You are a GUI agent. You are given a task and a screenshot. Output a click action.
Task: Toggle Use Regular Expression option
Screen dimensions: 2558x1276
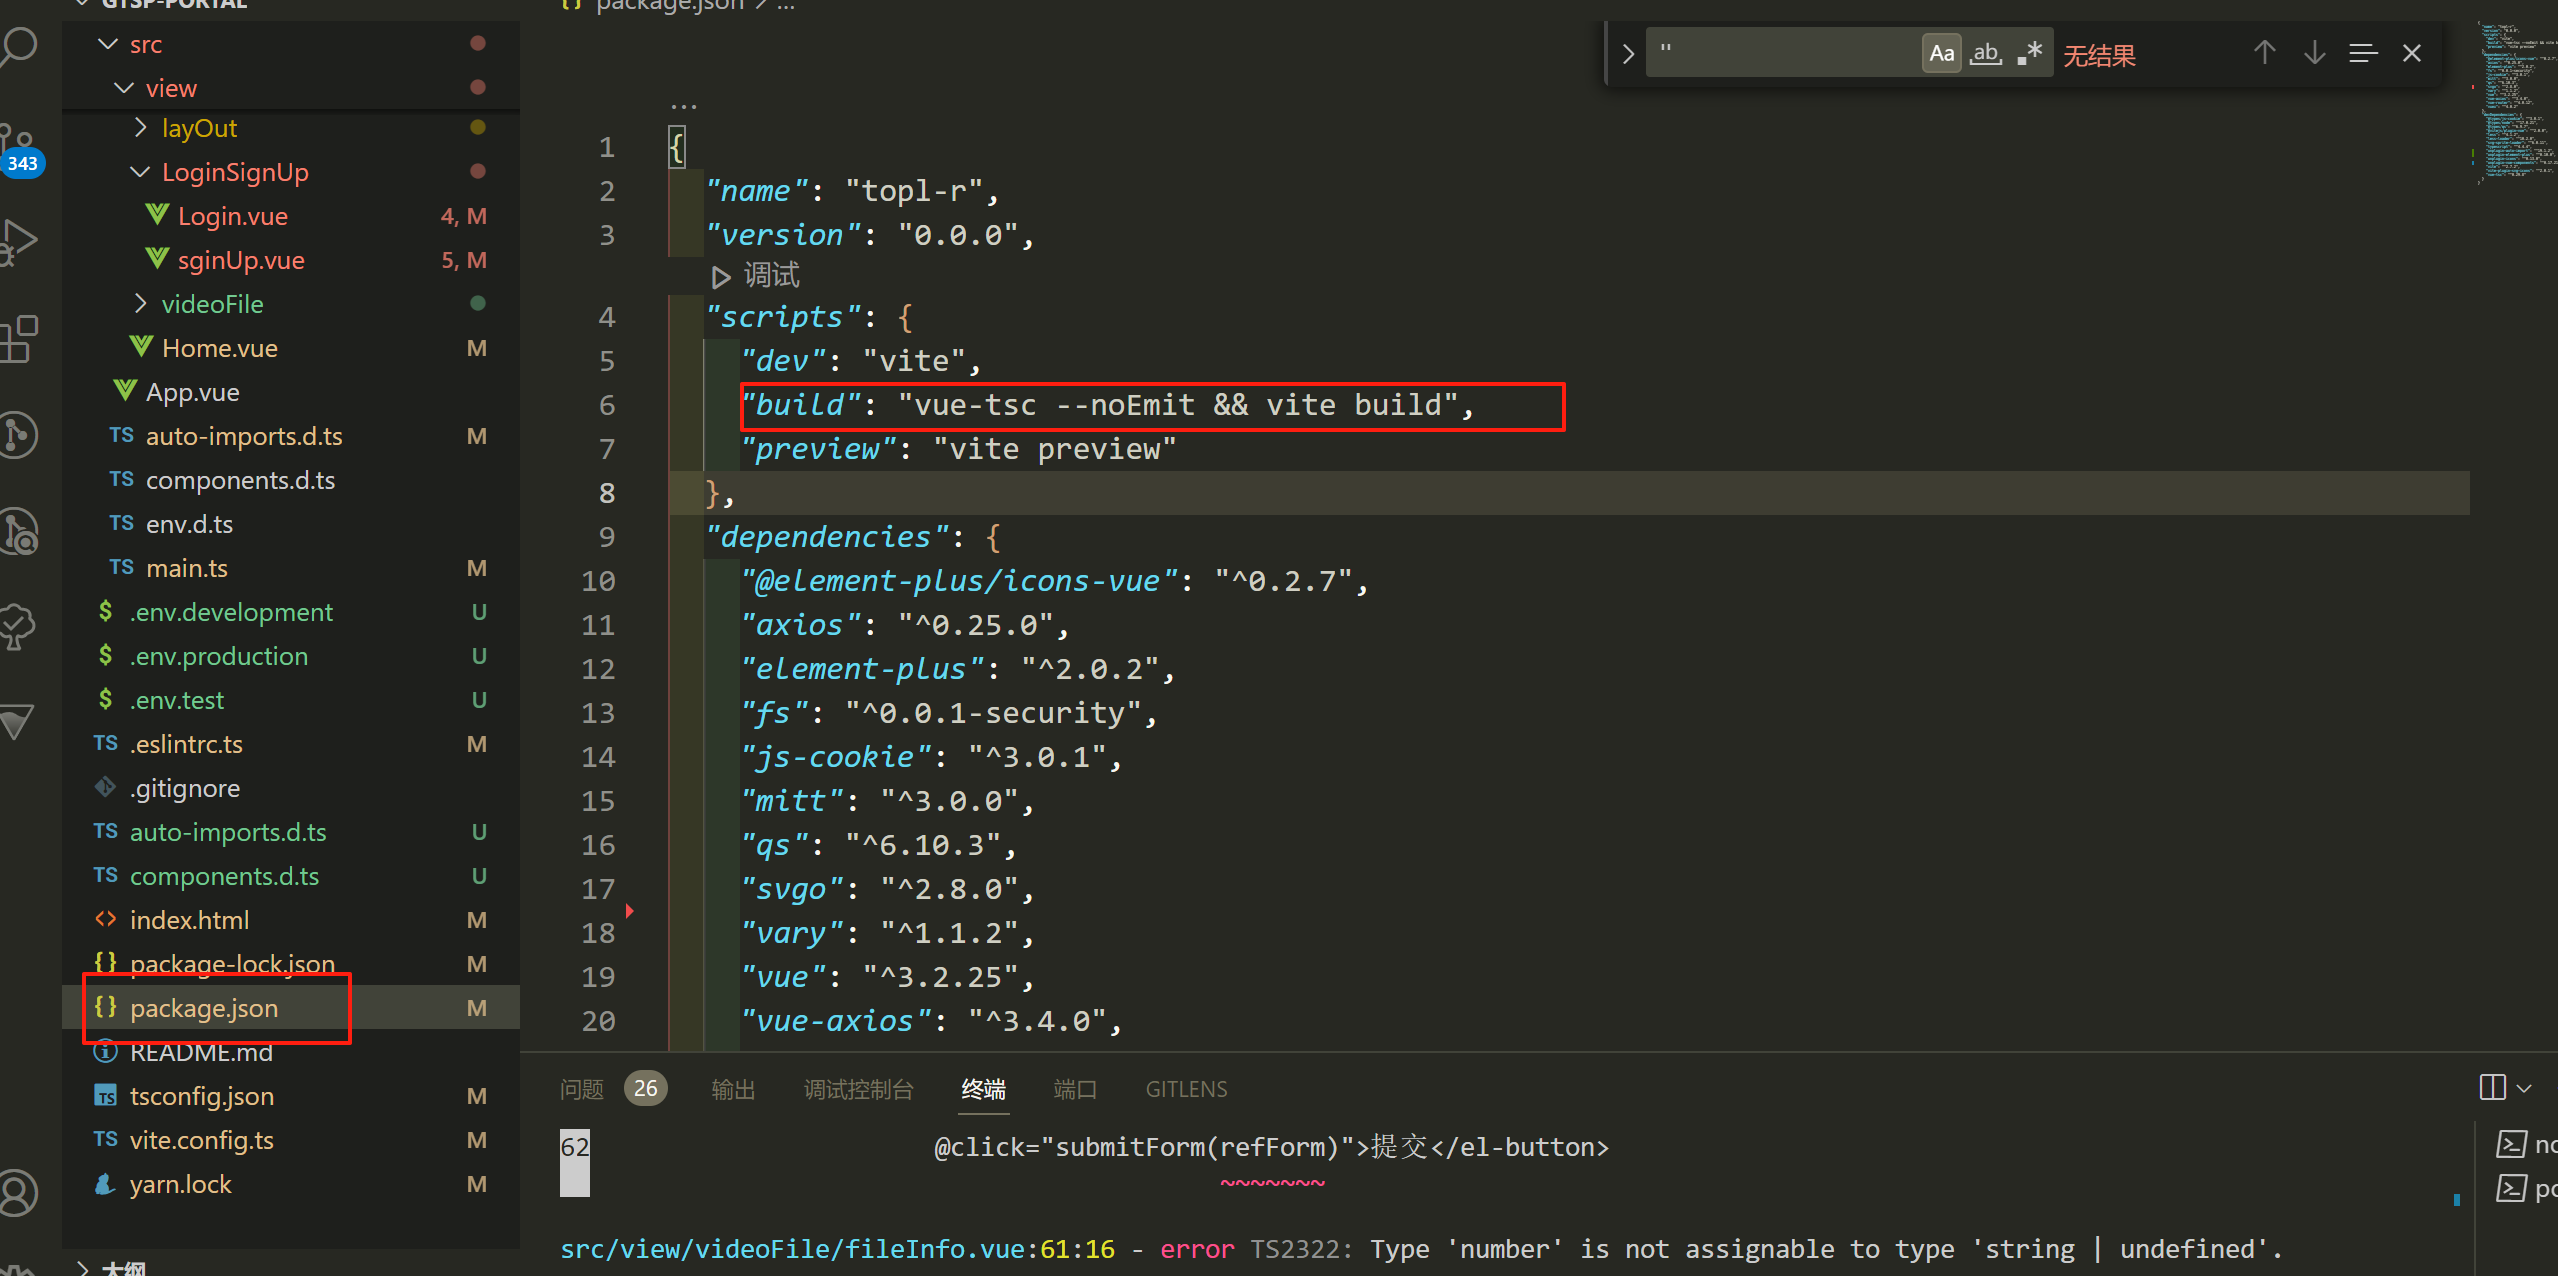point(2030,53)
